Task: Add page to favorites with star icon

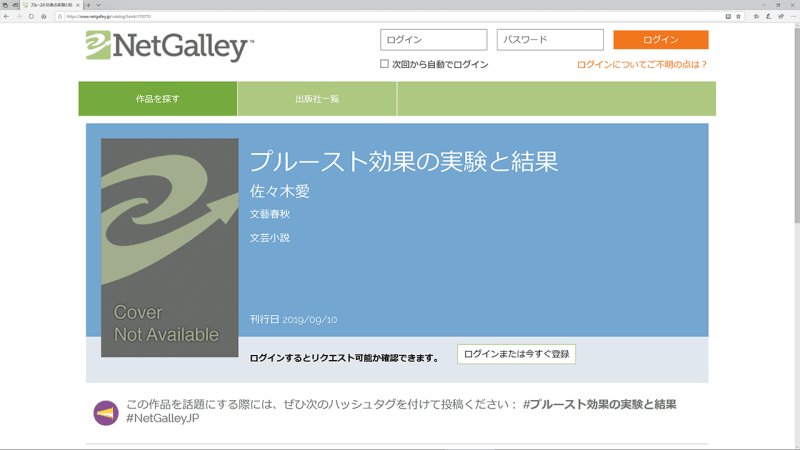Action: coord(738,16)
